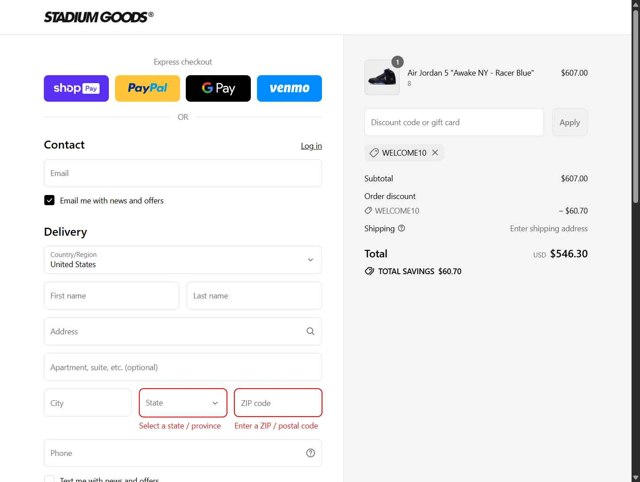Click the ZIP code field

pos(278,403)
